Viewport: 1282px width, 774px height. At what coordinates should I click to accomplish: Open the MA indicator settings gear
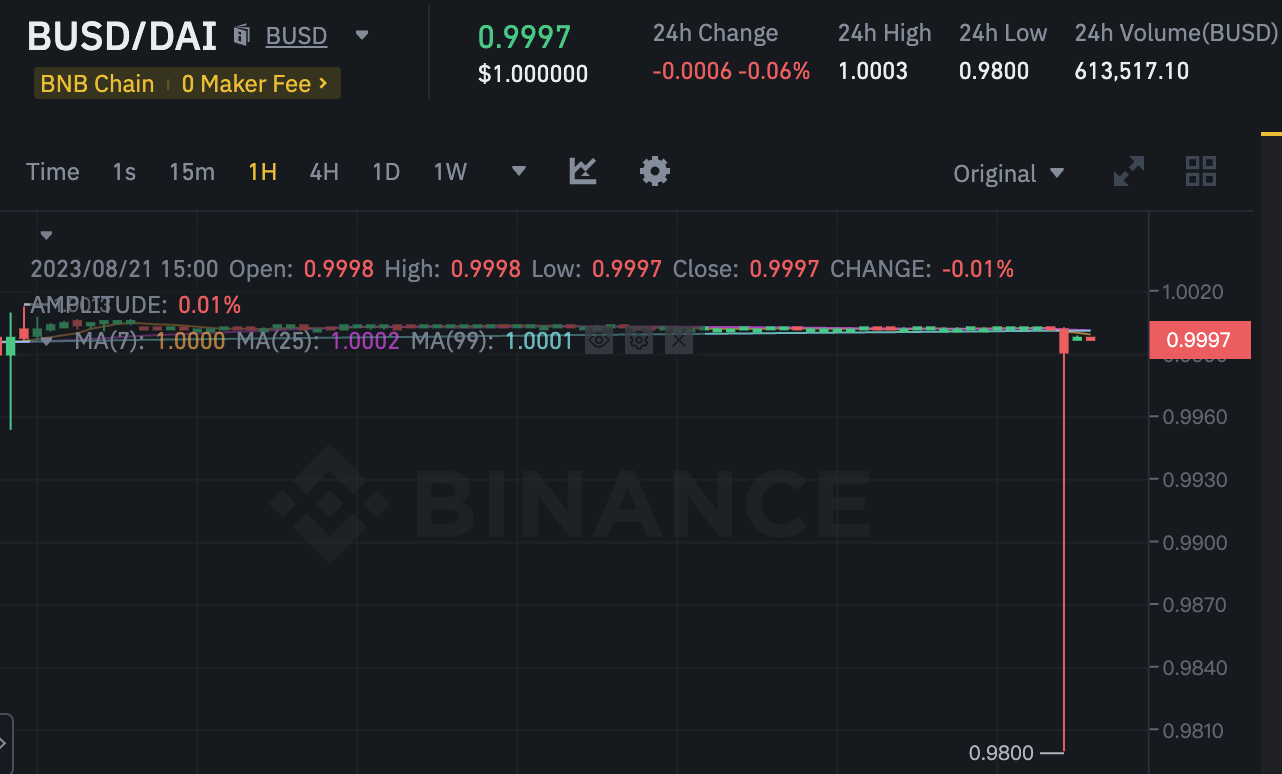pos(639,340)
